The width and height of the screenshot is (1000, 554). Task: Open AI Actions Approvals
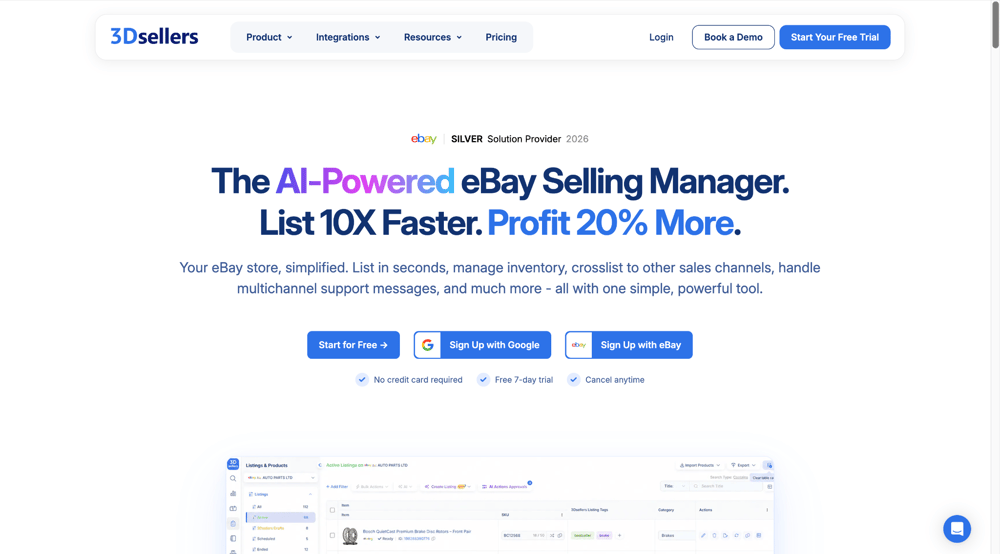pos(504,486)
